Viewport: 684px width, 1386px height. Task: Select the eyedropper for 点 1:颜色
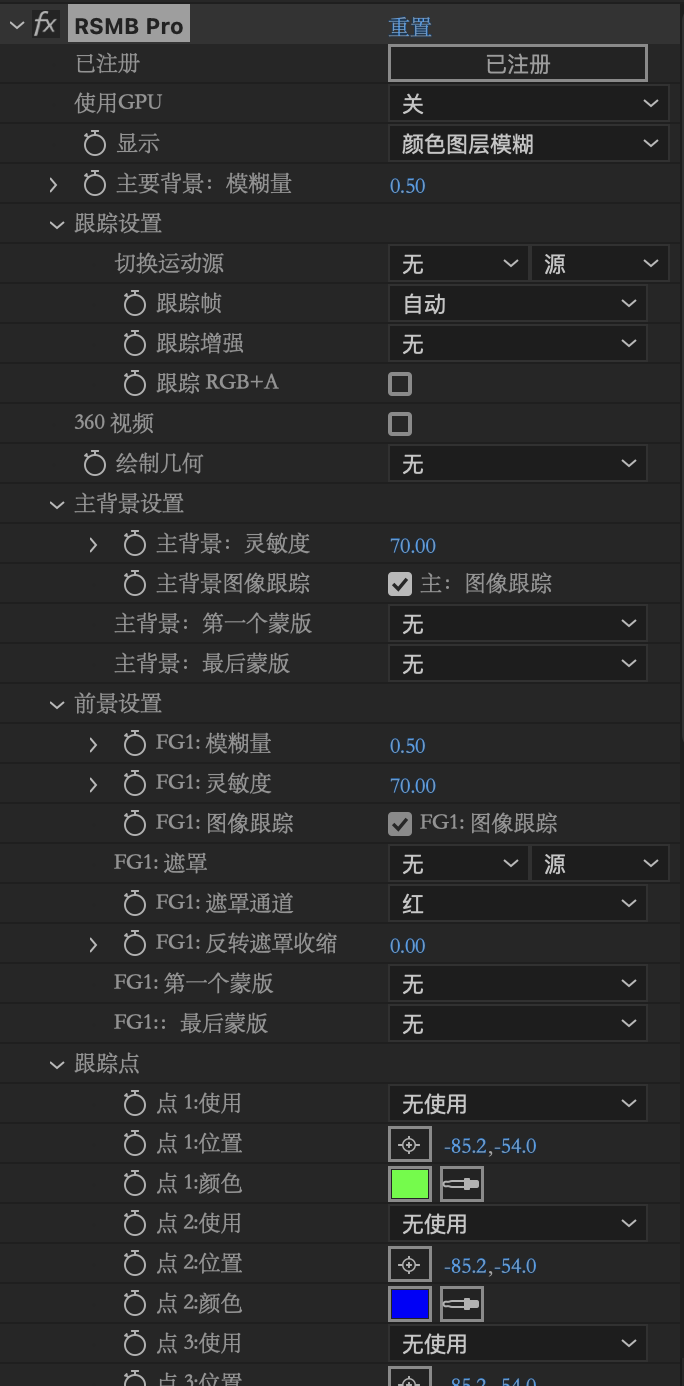(461, 1184)
